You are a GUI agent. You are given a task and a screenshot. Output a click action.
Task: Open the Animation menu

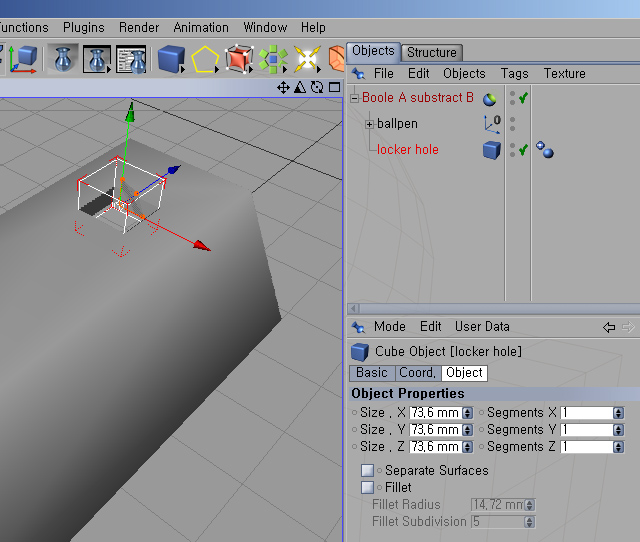click(x=201, y=27)
